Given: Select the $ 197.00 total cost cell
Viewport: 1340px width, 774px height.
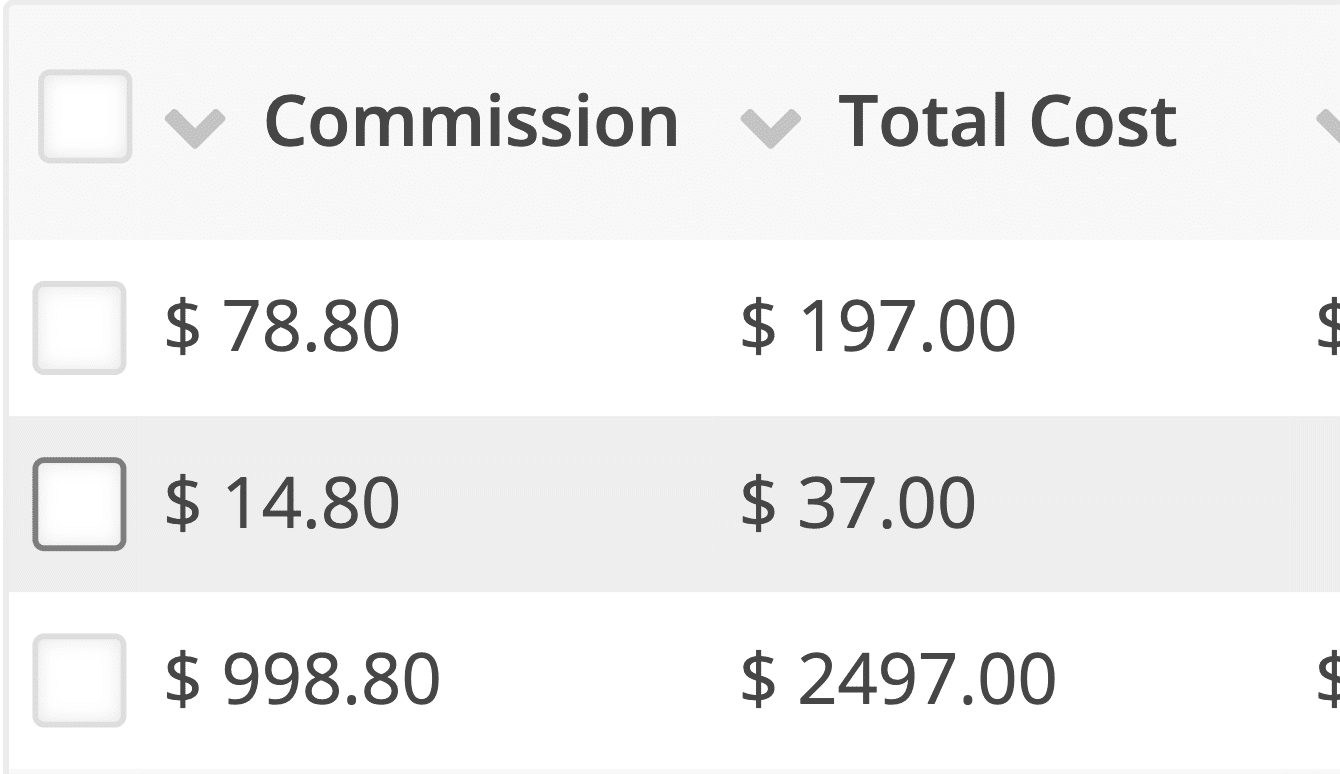Looking at the screenshot, I should click(878, 327).
